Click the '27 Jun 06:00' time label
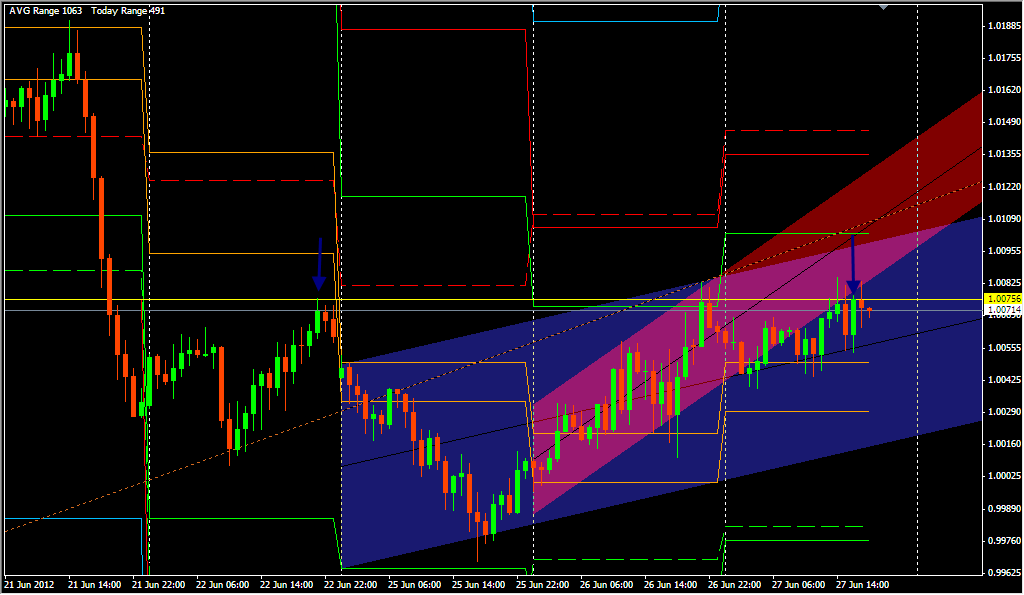The image size is (1024, 595). [799, 585]
